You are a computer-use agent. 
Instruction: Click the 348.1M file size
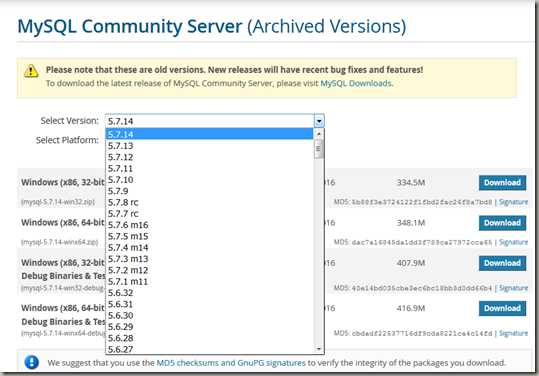[x=411, y=223]
